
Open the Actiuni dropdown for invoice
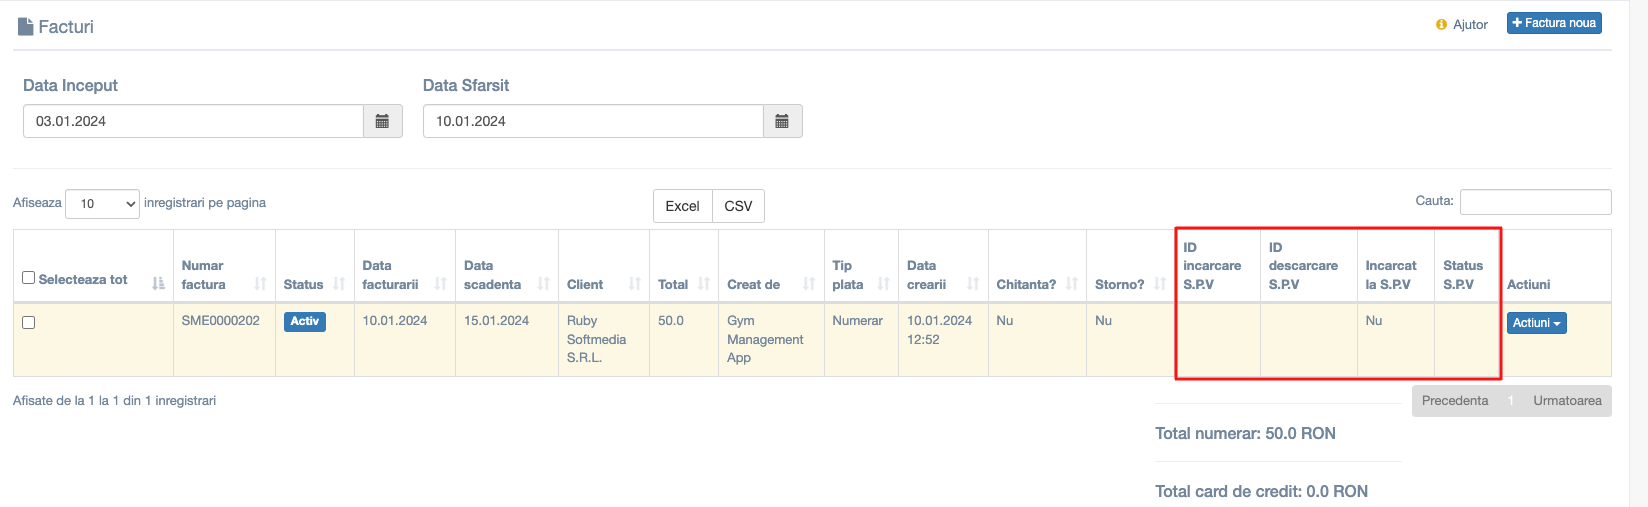click(1536, 323)
